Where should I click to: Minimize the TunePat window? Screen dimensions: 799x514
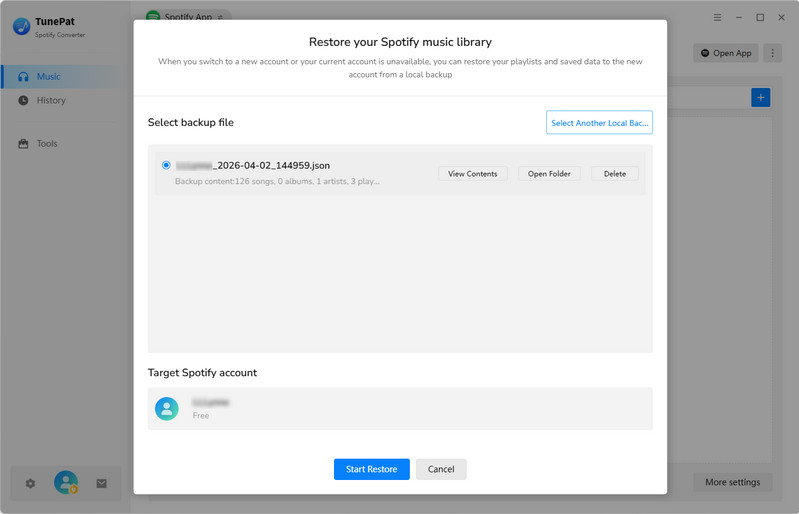click(x=739, y=17)
